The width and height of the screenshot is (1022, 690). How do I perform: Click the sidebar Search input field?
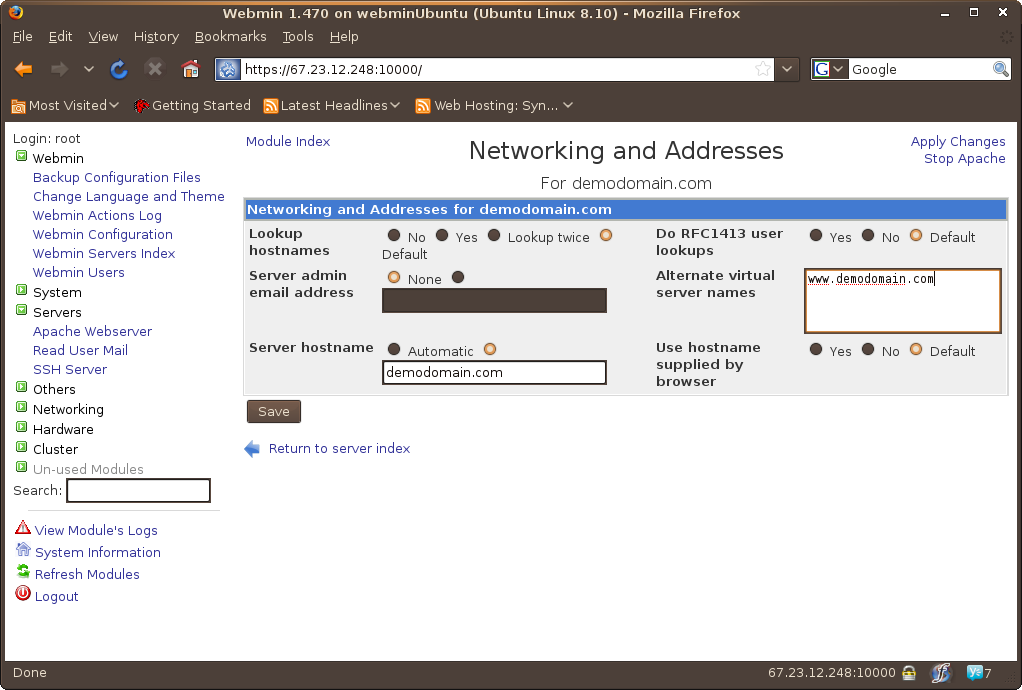(x=138, y=491)
